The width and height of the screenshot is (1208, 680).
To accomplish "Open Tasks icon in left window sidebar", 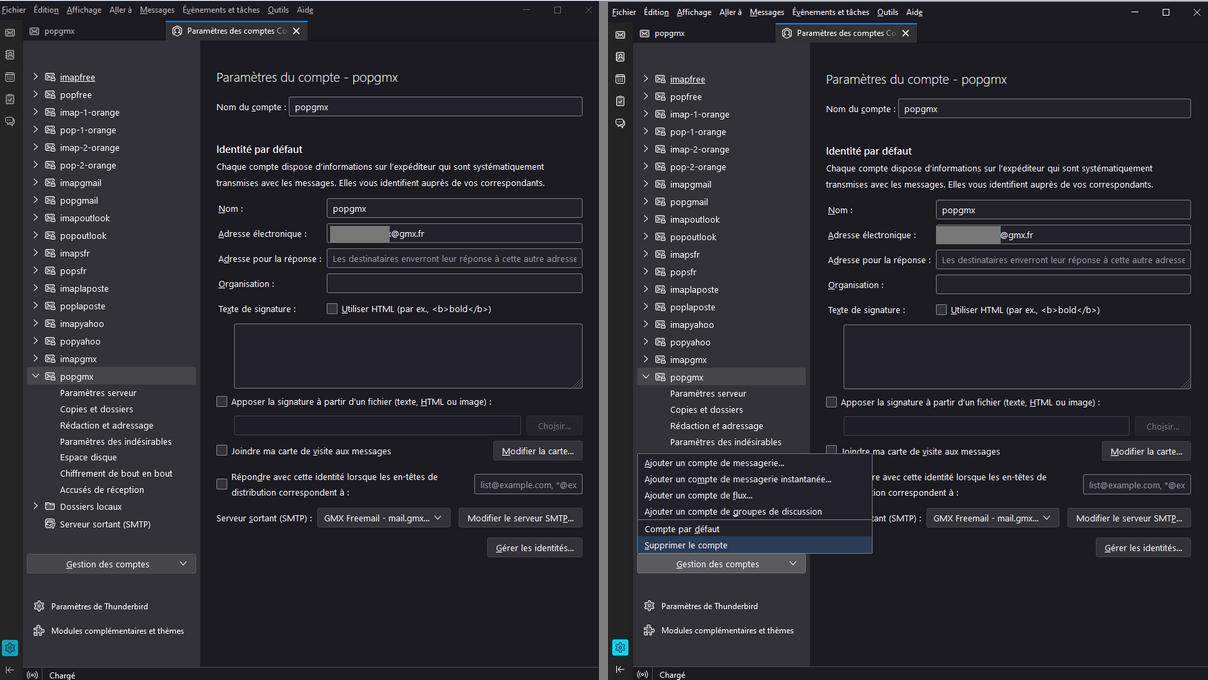I will tap(10, 99).
